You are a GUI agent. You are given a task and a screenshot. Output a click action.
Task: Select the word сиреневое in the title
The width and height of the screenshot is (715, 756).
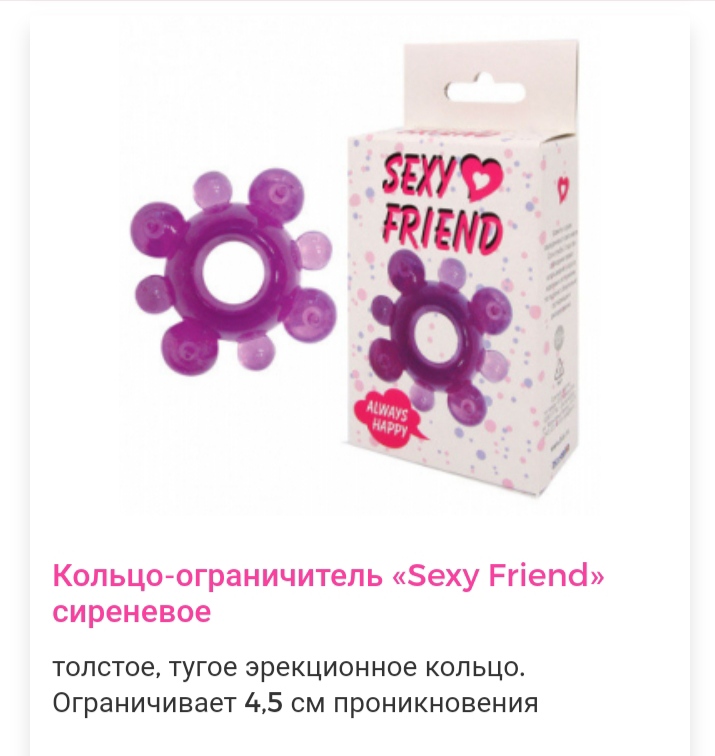coord(132,611)
